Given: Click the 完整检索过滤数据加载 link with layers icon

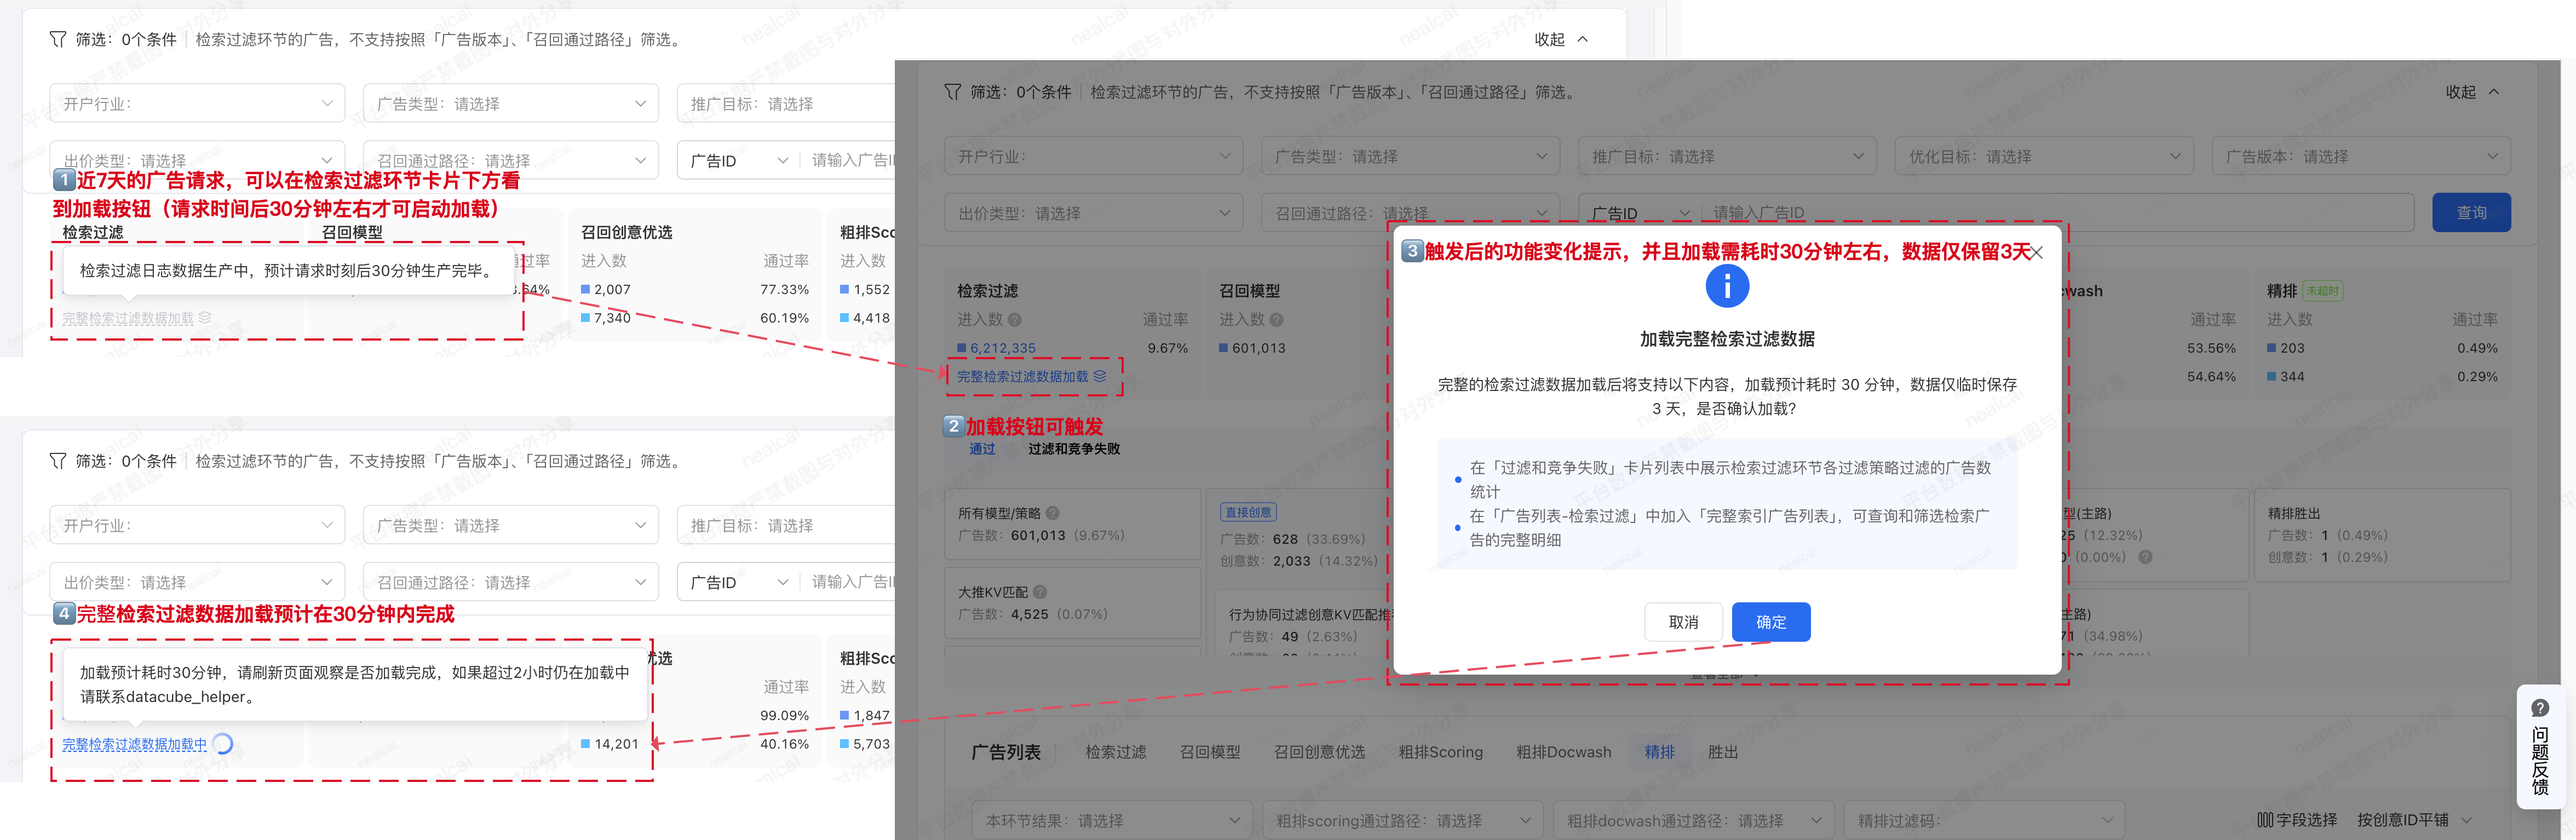Looking at the screenshot, I should [x=1031, y=376].
